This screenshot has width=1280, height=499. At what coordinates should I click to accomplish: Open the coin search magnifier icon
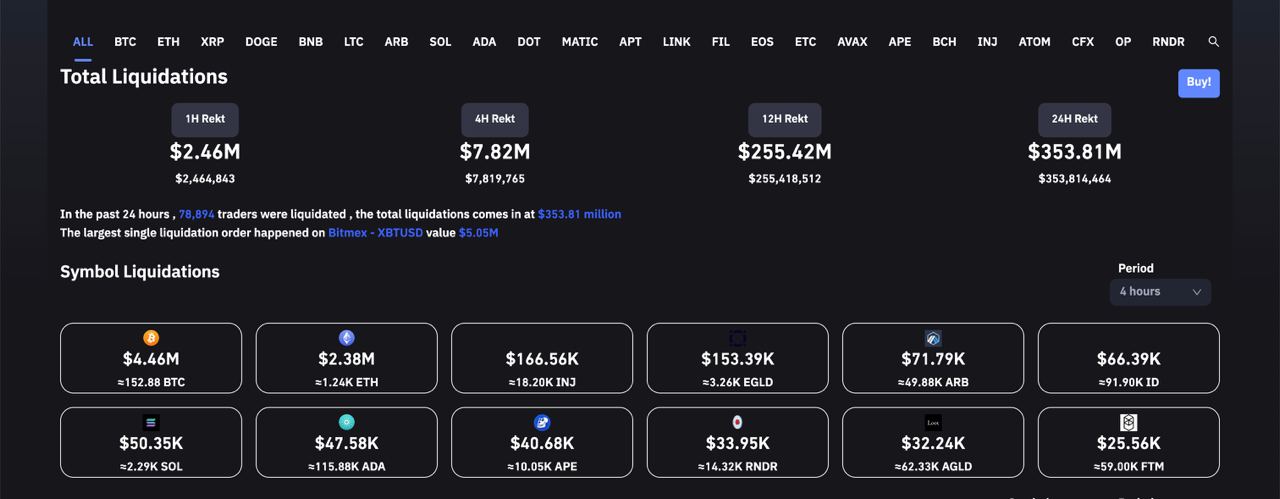click(1213, 42)
